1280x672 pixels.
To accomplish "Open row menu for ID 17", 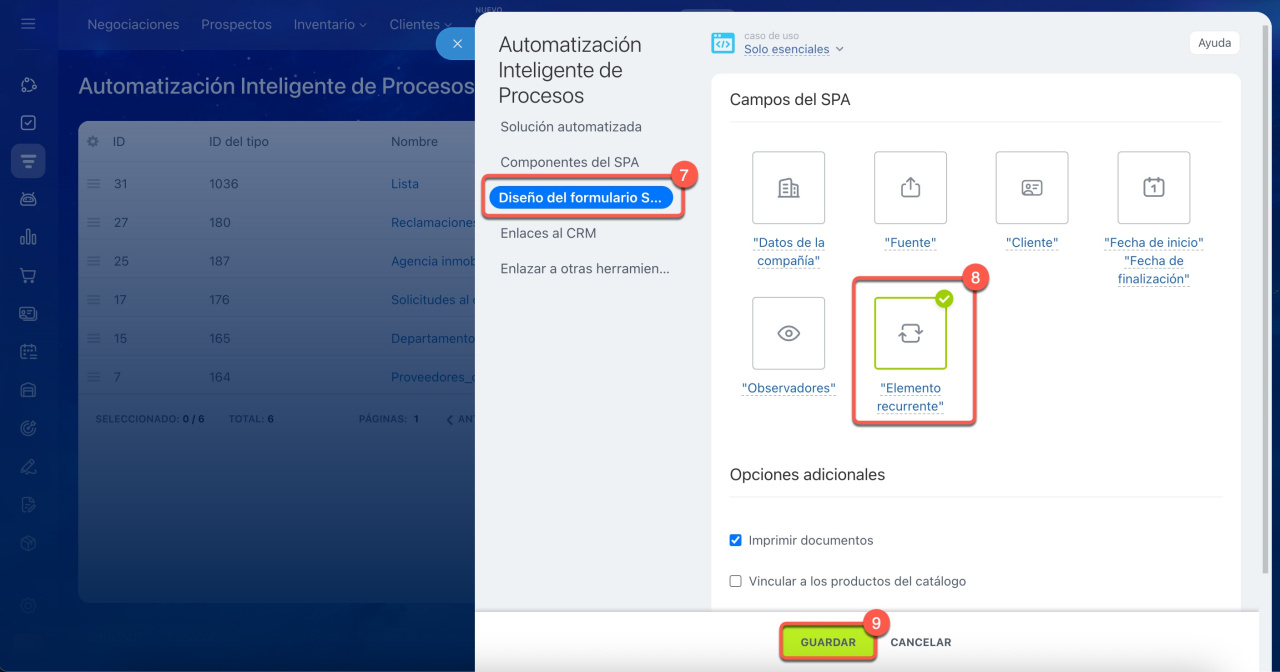I will coord(94,300).
